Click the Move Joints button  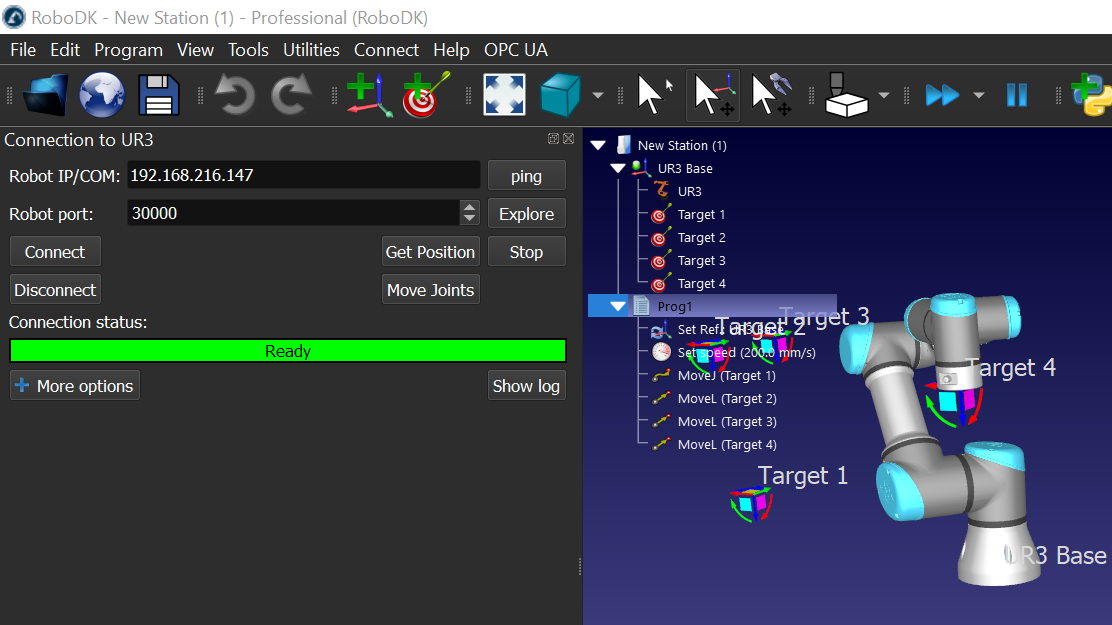(x=430, y=289)
